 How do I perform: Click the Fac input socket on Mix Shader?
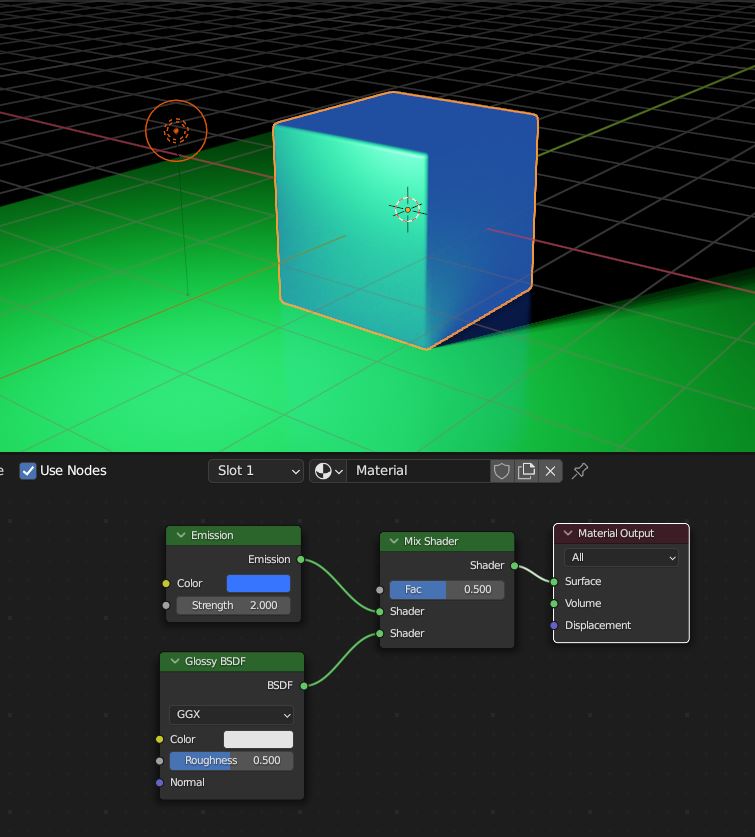(x=380, y=590)
